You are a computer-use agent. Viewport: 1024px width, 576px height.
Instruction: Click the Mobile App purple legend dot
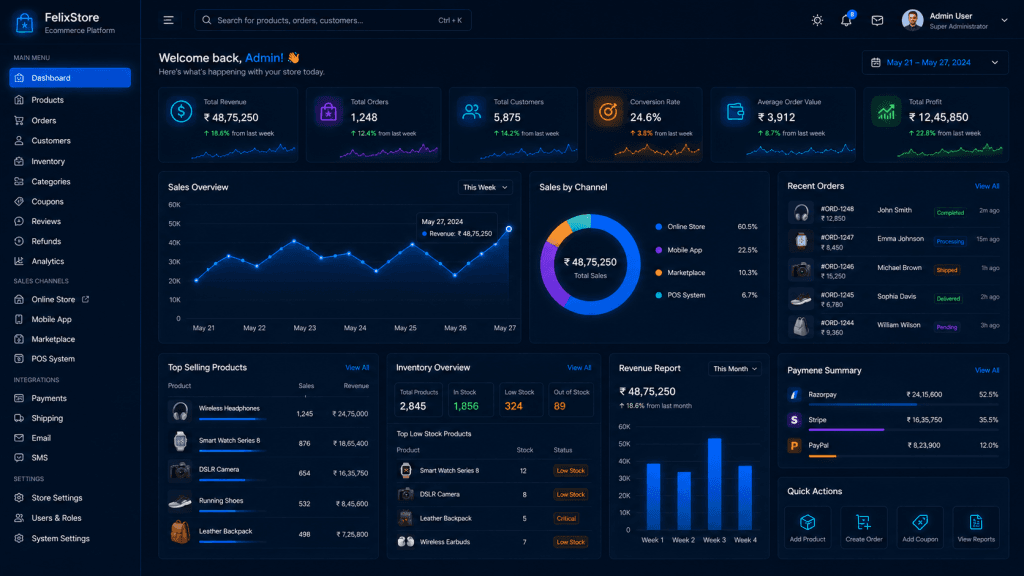coord(658,250)
